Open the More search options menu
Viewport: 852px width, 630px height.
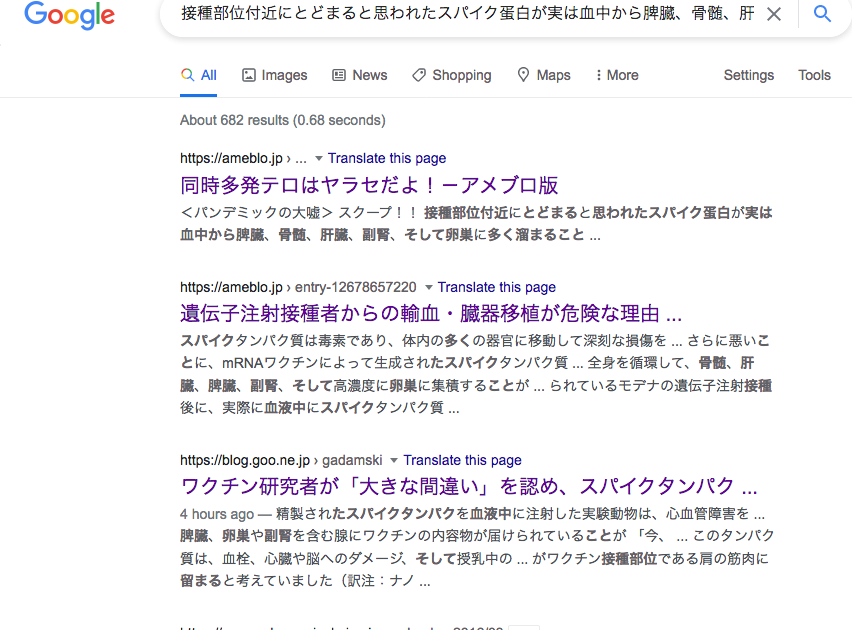(617, 75)
